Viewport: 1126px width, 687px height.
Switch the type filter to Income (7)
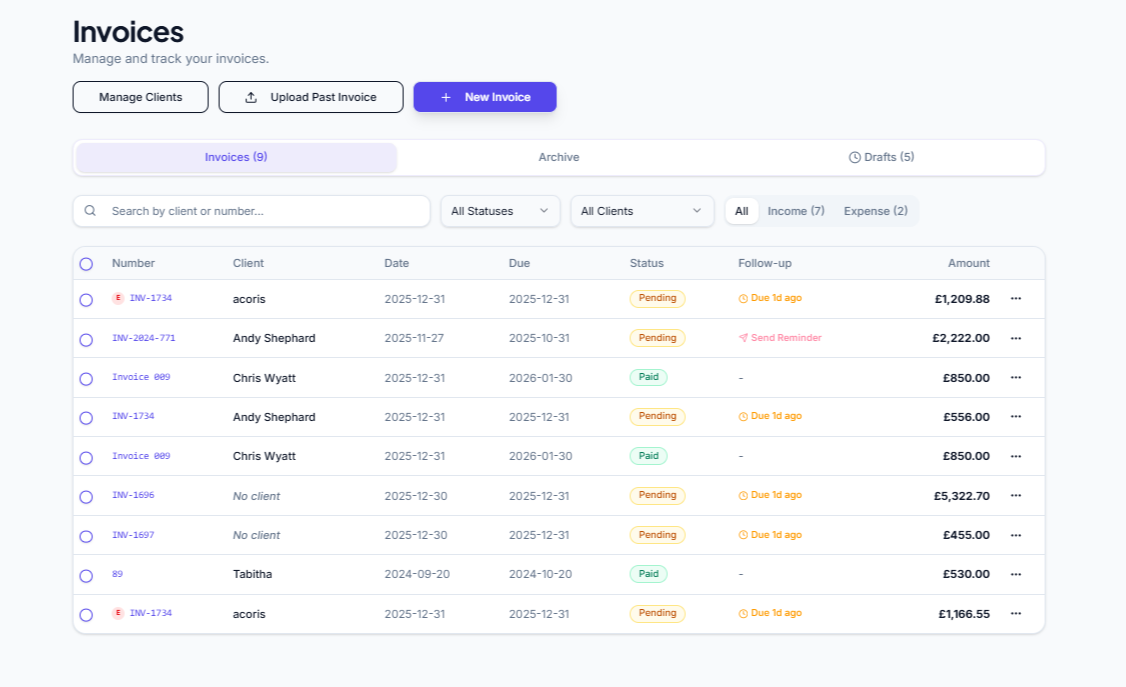pos(796,211)
